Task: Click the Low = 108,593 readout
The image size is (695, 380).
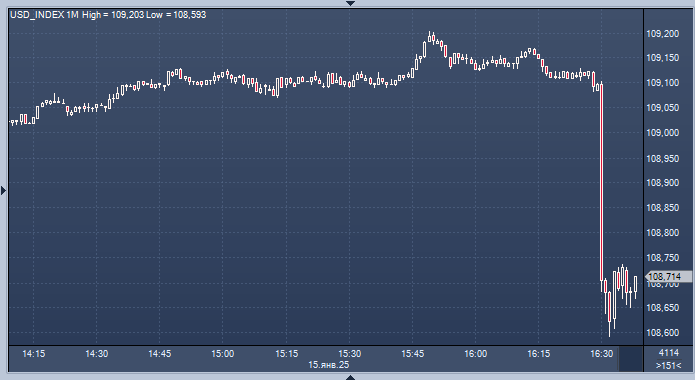Action: click(x=176, y=15)
